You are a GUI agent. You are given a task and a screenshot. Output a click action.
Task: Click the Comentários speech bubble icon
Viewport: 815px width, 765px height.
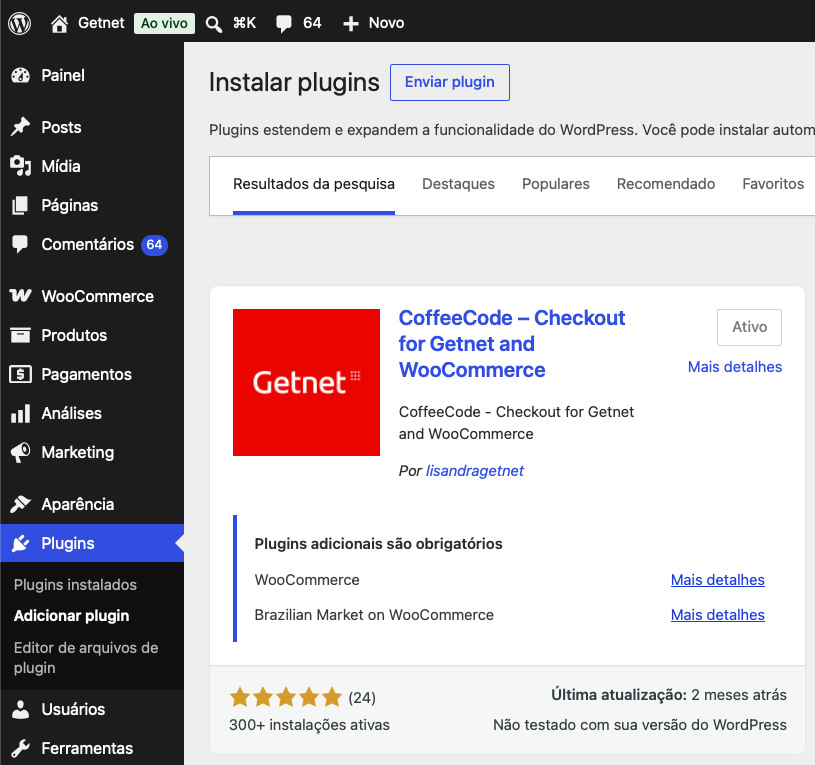[x=20, y=244]
